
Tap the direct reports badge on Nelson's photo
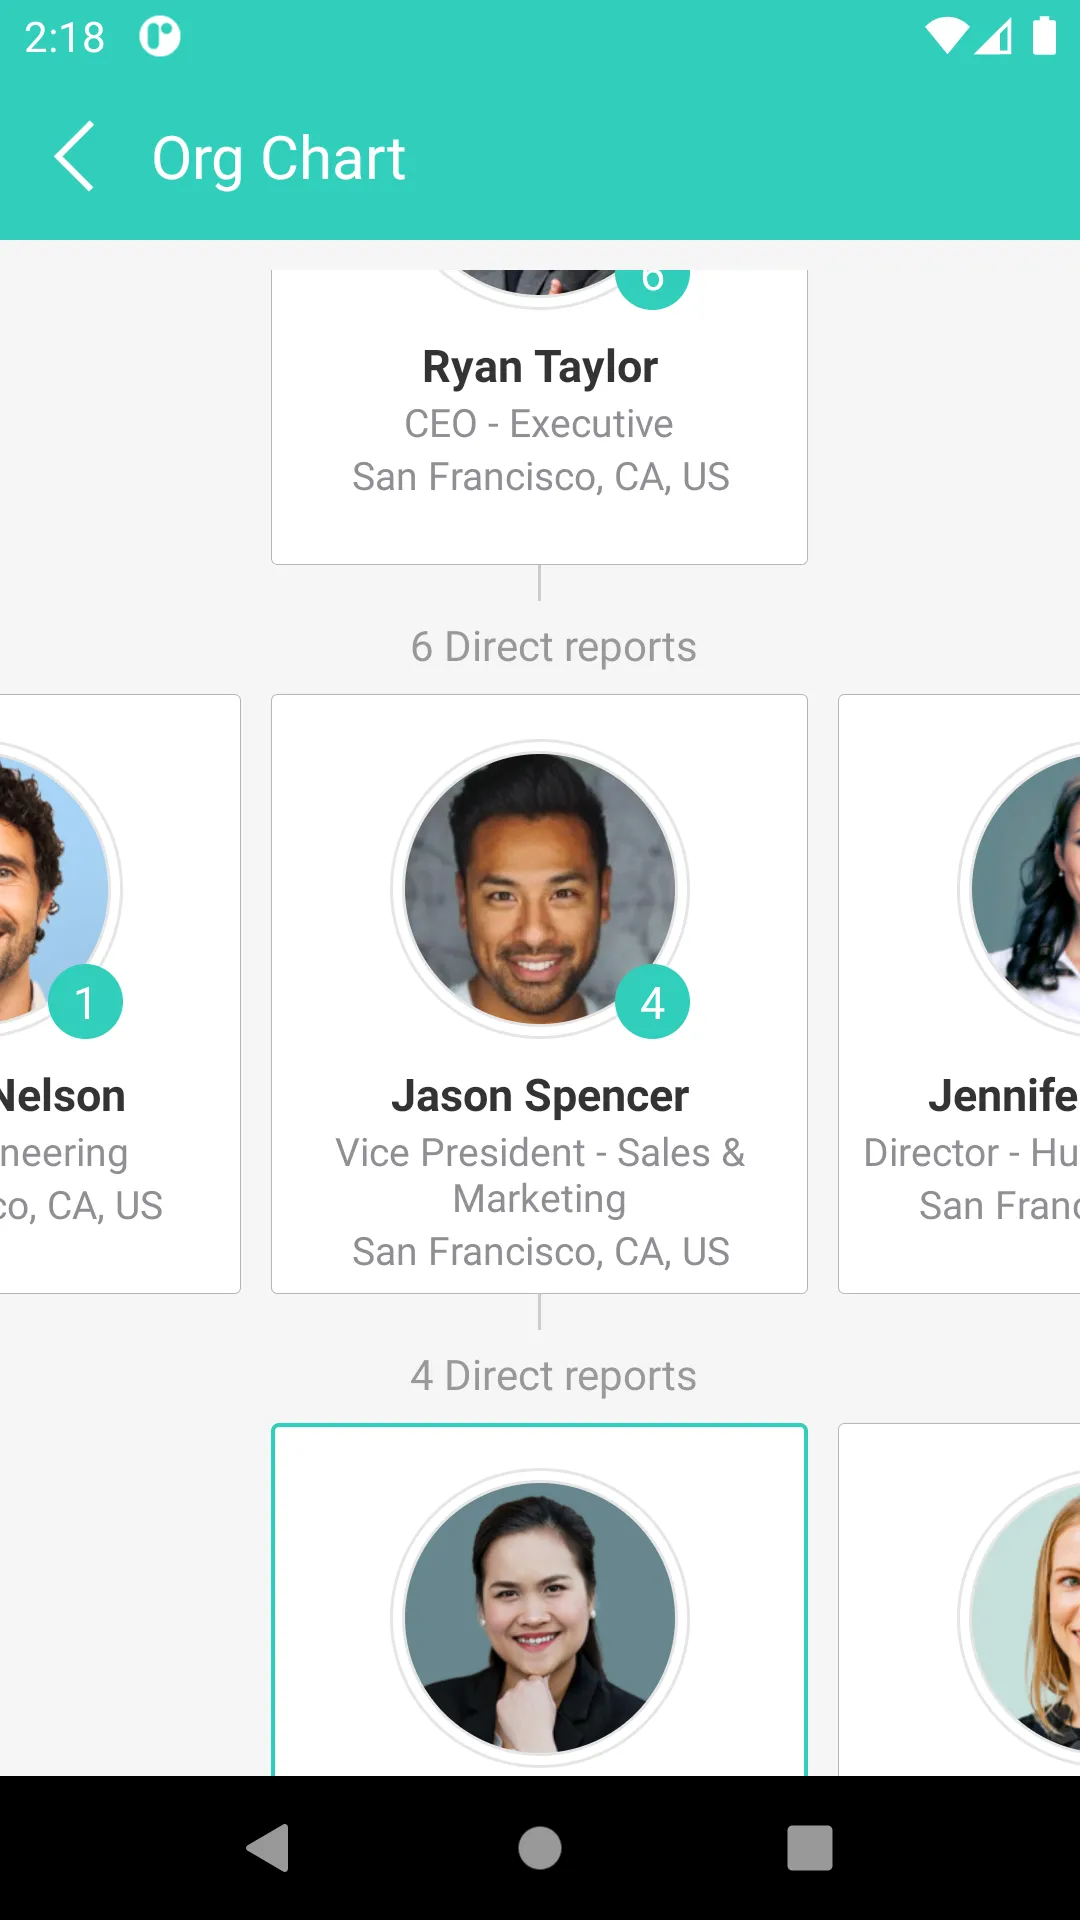click(x=85, y=1002)
